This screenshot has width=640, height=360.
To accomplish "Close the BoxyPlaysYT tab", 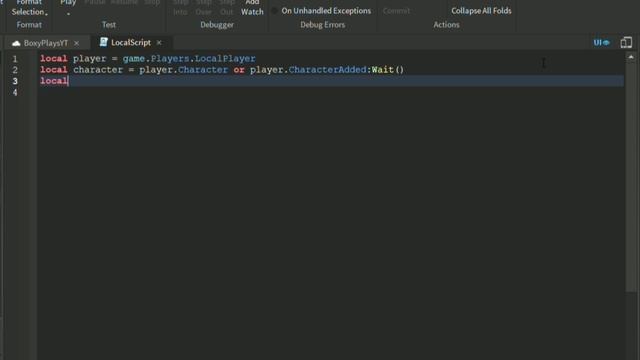I will (76, 43).
